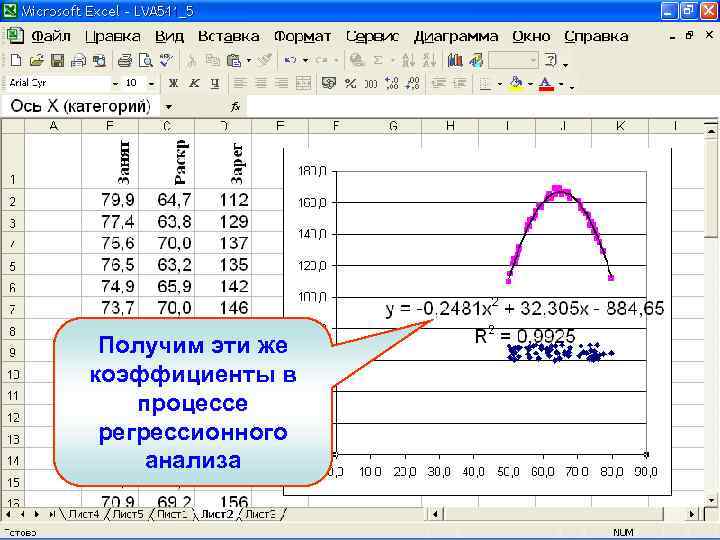Run the spelling check icon

point(166,60)
